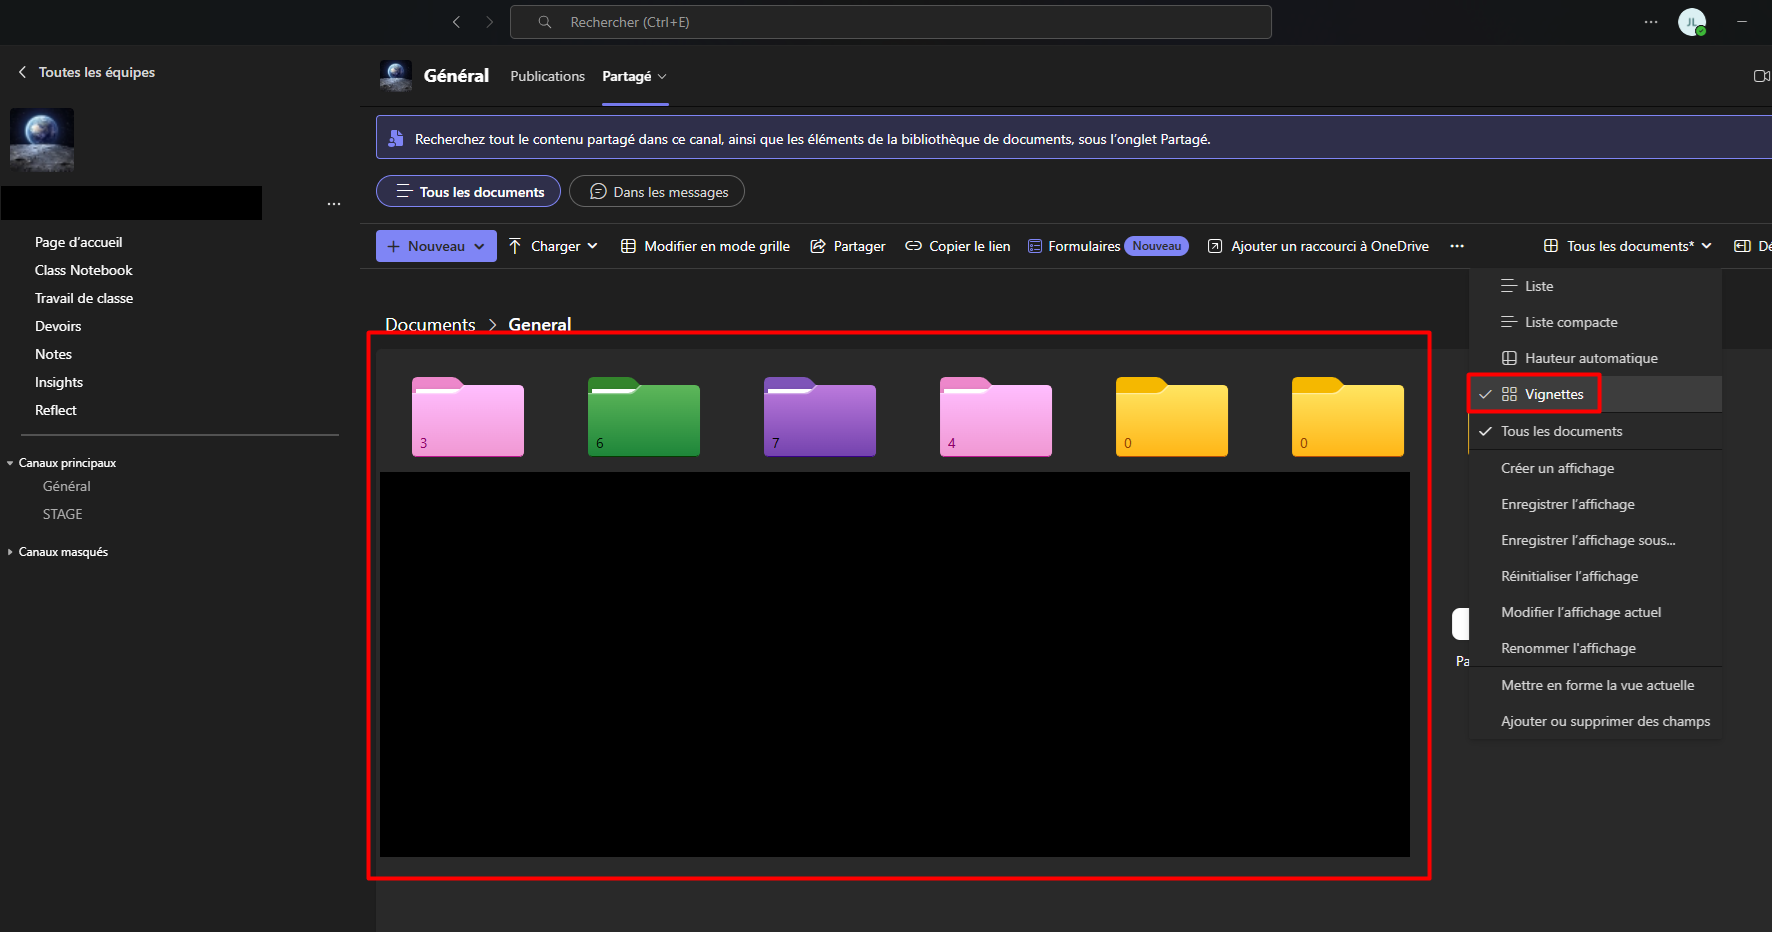Click the Dans les messages filter pill
This screenshot has height=932, width=1772.
click(x=657, y=192)
